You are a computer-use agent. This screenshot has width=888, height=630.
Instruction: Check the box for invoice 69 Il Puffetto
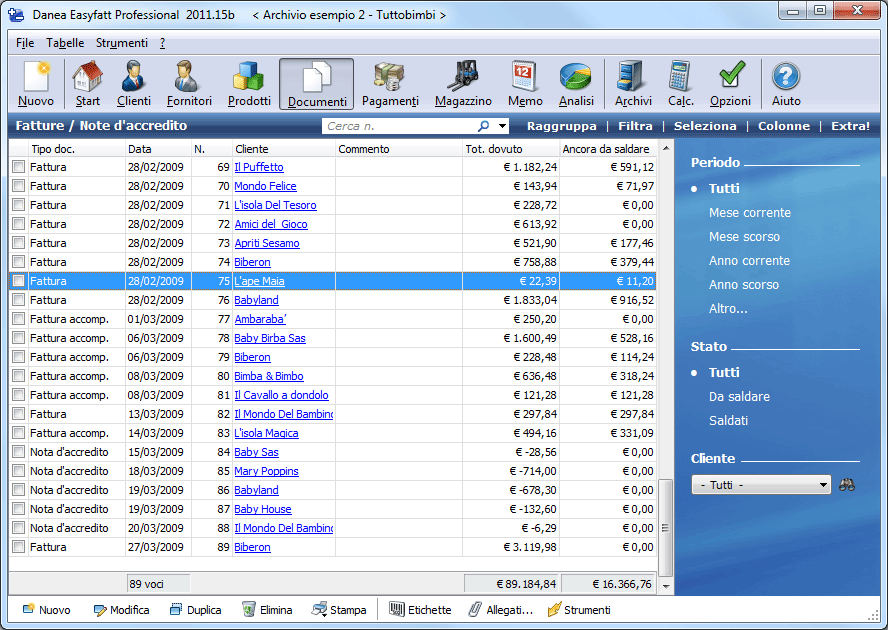click(19, 167)
